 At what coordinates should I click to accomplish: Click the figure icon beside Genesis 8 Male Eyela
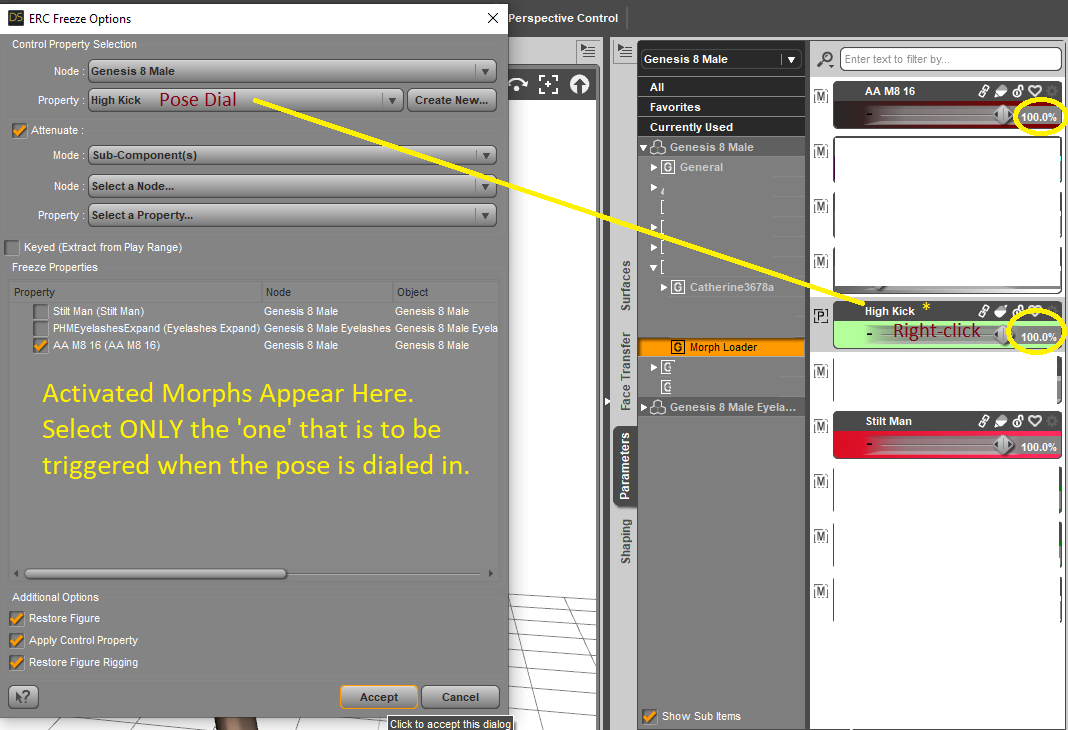(x=657, y=407)
